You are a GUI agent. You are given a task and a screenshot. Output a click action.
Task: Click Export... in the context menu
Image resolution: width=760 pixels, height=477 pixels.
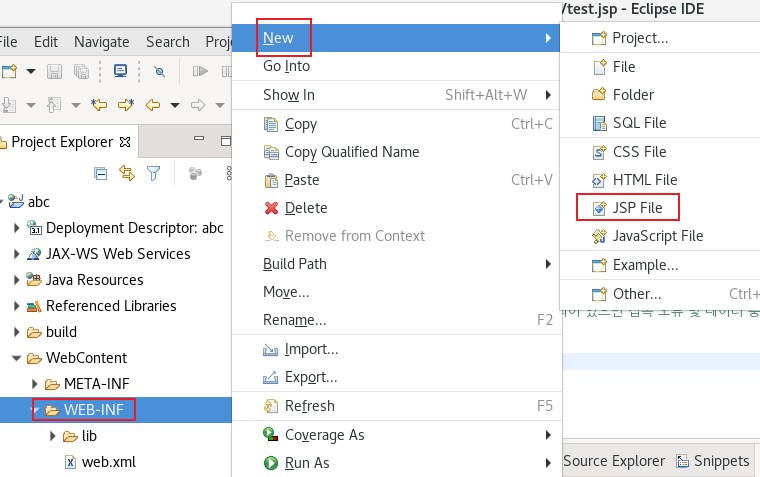(x=396, y=377)
